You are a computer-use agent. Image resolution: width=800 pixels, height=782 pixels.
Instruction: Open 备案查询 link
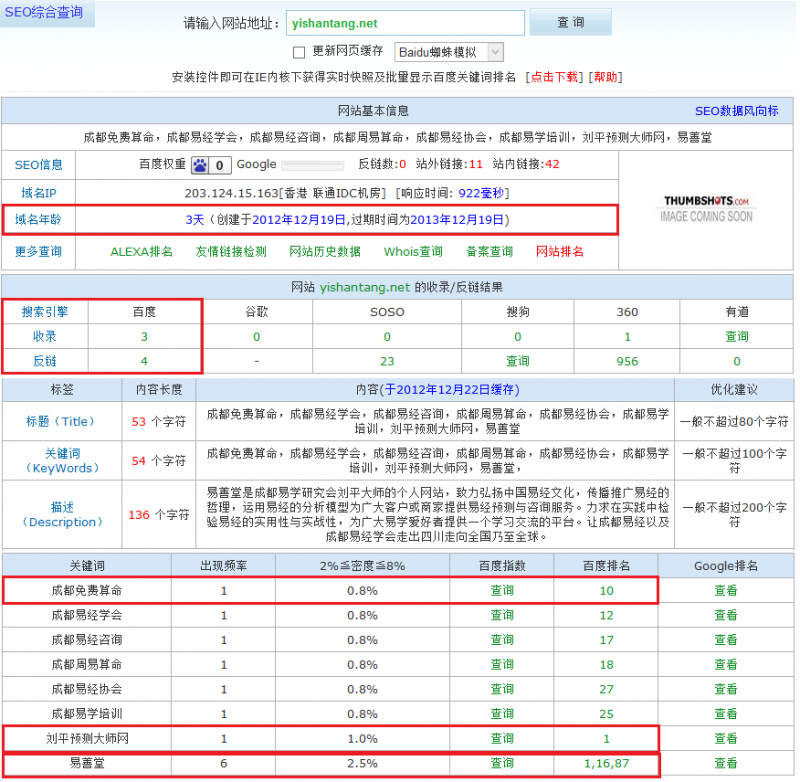point(489,251)
